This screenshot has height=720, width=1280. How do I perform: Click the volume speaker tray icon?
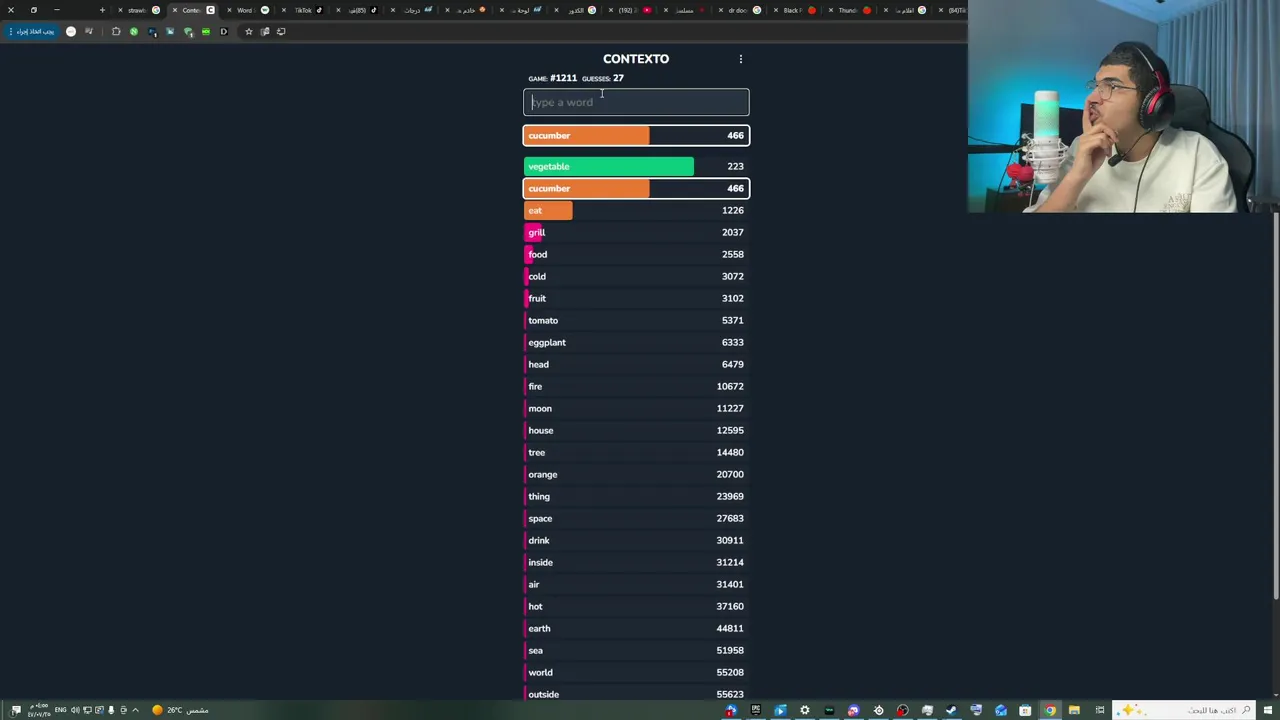75,710
